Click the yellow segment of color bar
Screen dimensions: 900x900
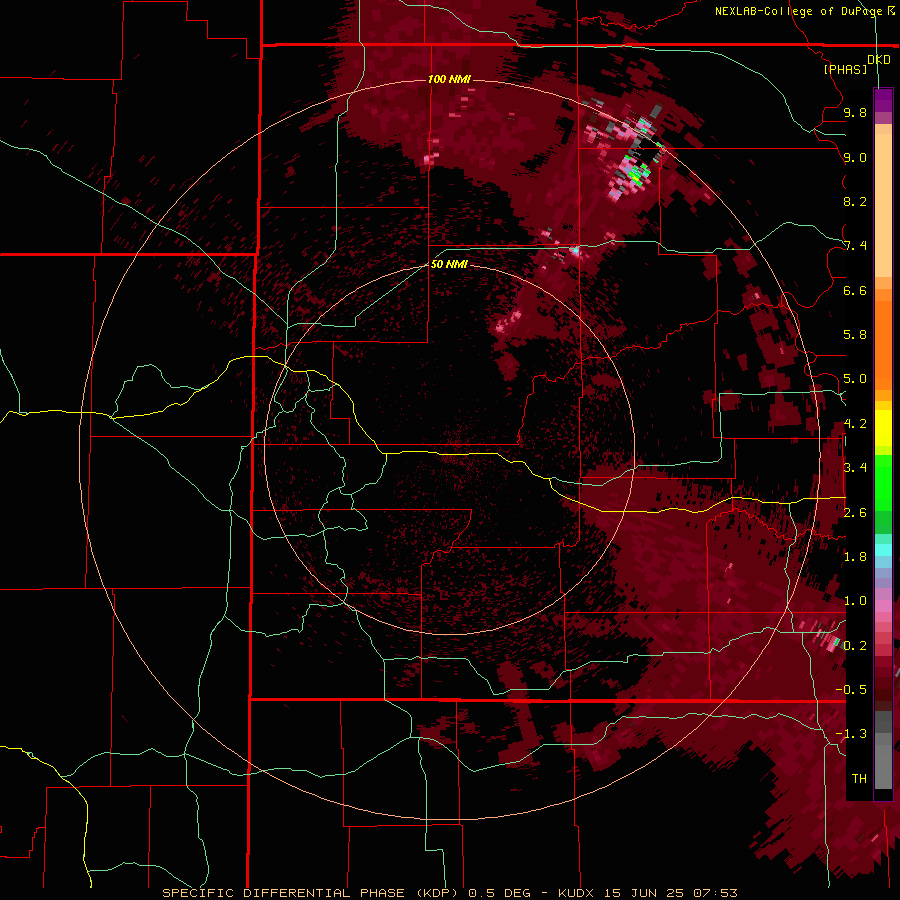click(883, 428)
